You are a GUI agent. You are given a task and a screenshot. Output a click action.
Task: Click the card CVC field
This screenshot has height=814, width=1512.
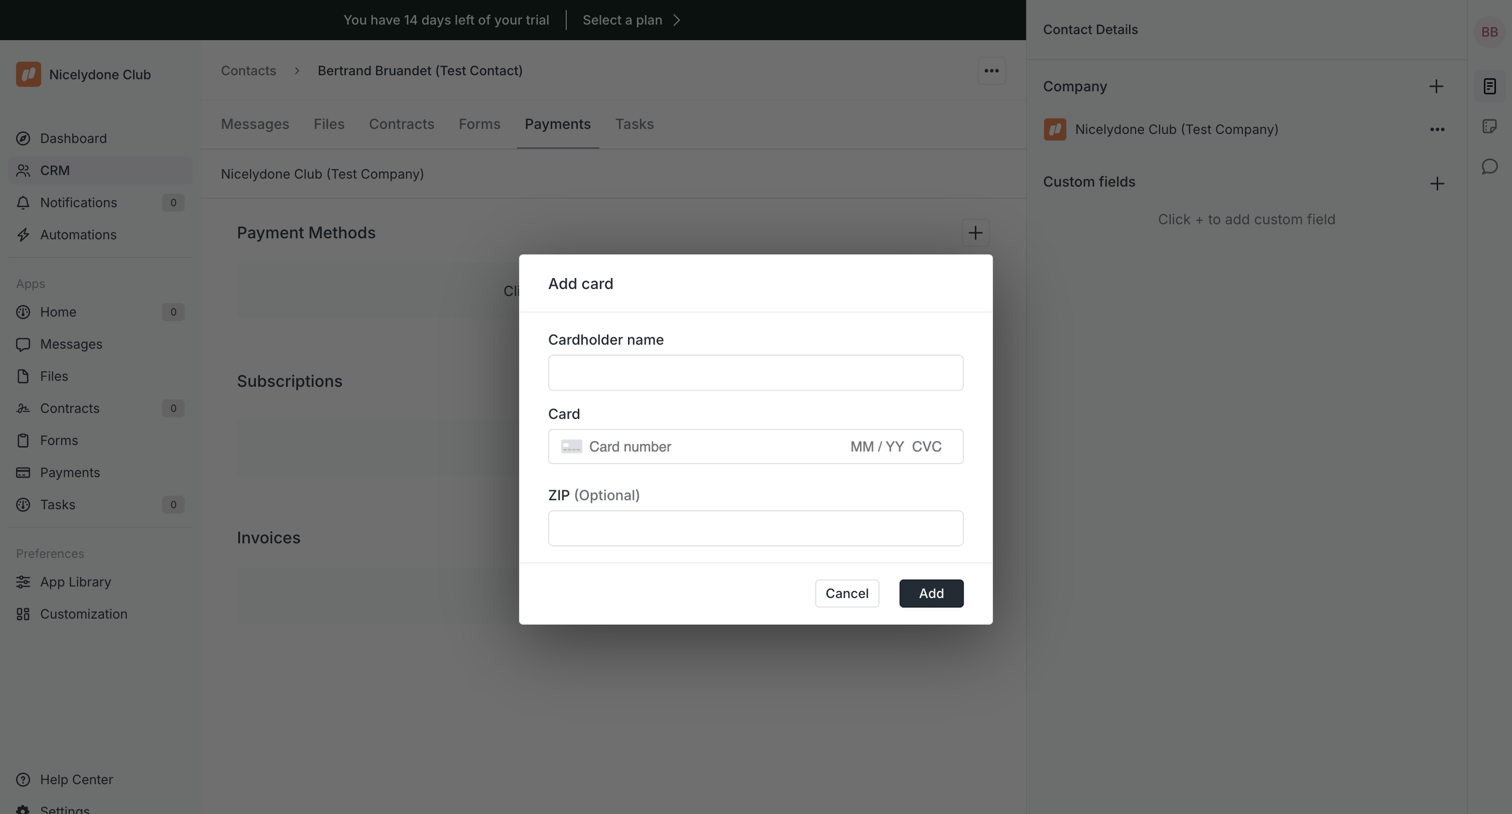927,447
